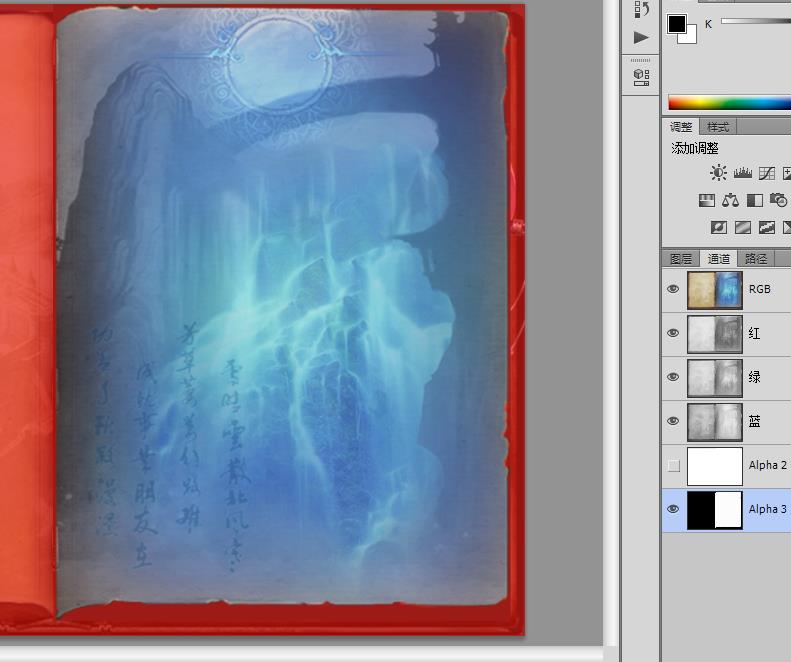Add a Brightness/Contrast adjustment

tap(718, 173)
